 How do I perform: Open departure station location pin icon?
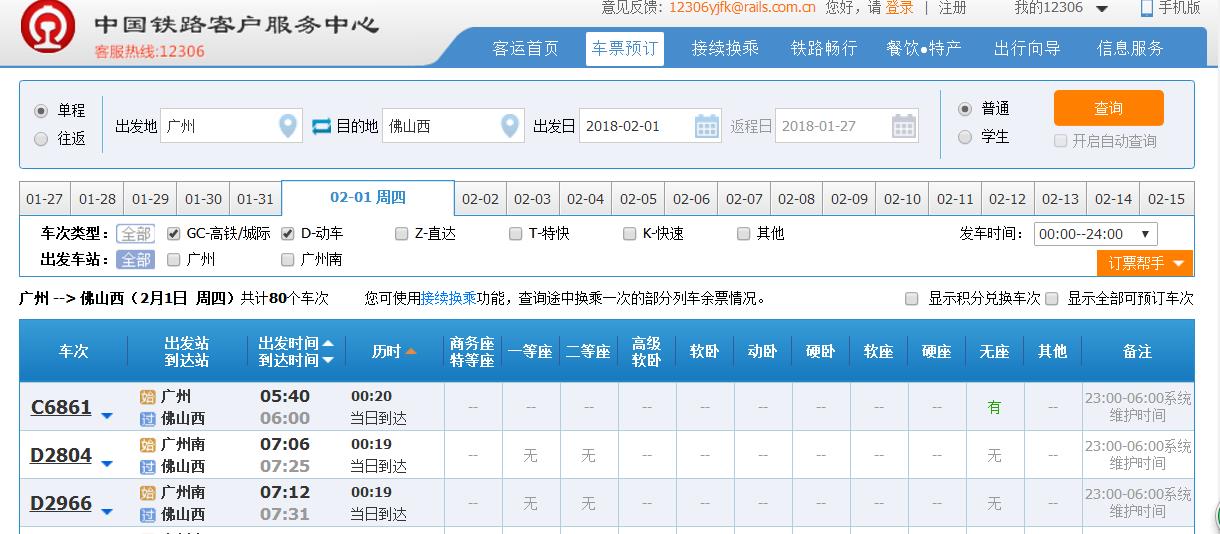click(288, 126)
